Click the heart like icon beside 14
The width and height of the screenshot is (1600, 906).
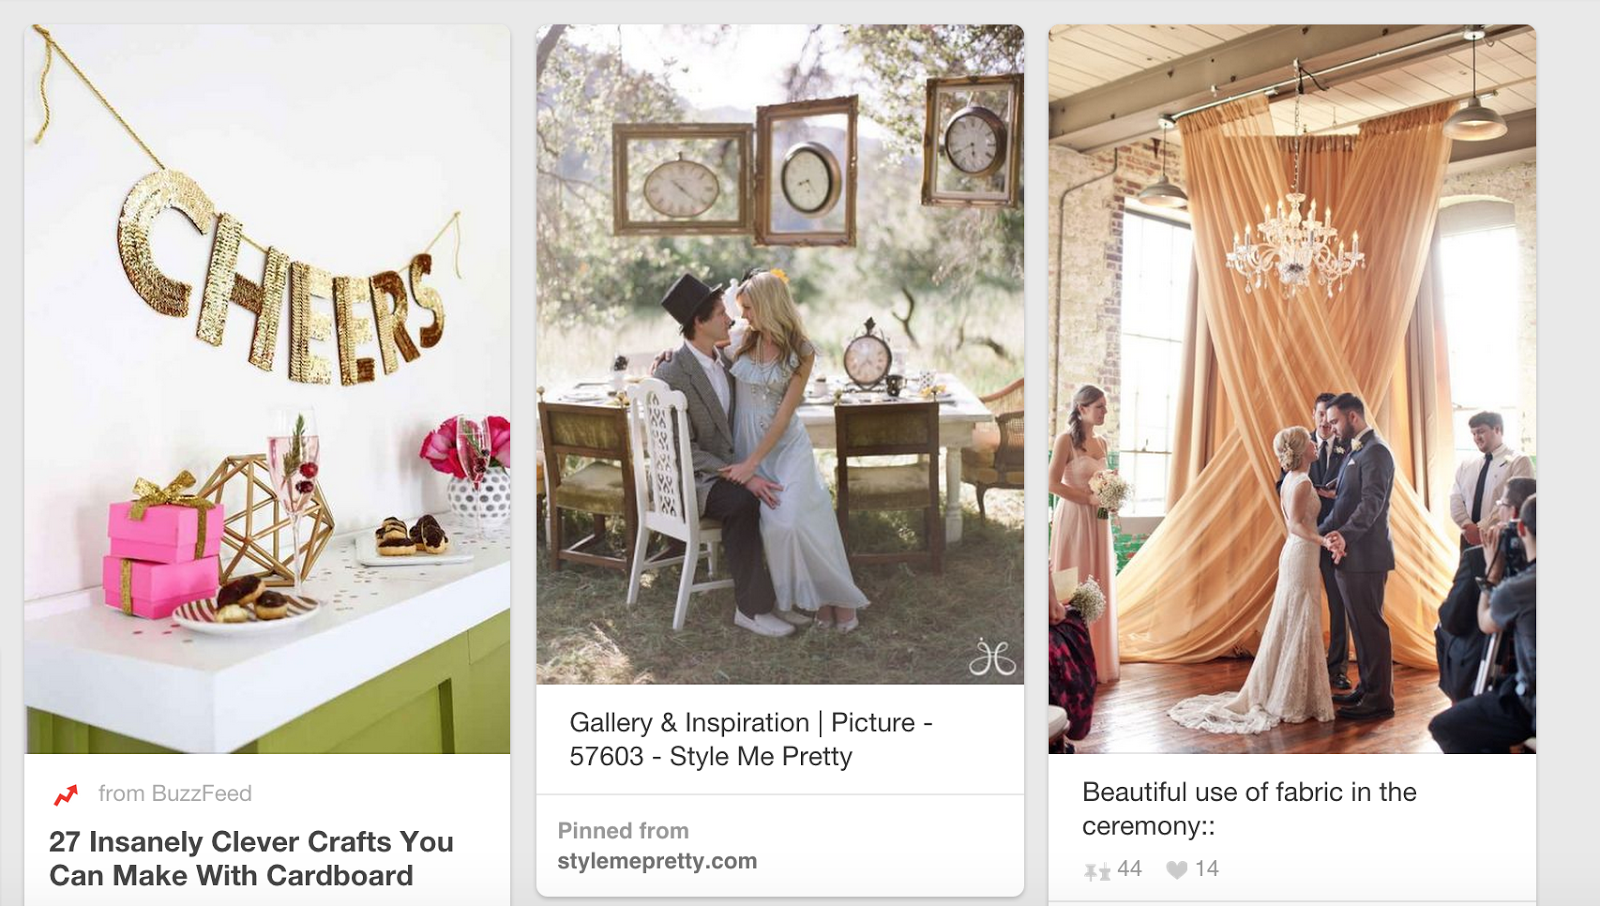(1177, 870)
